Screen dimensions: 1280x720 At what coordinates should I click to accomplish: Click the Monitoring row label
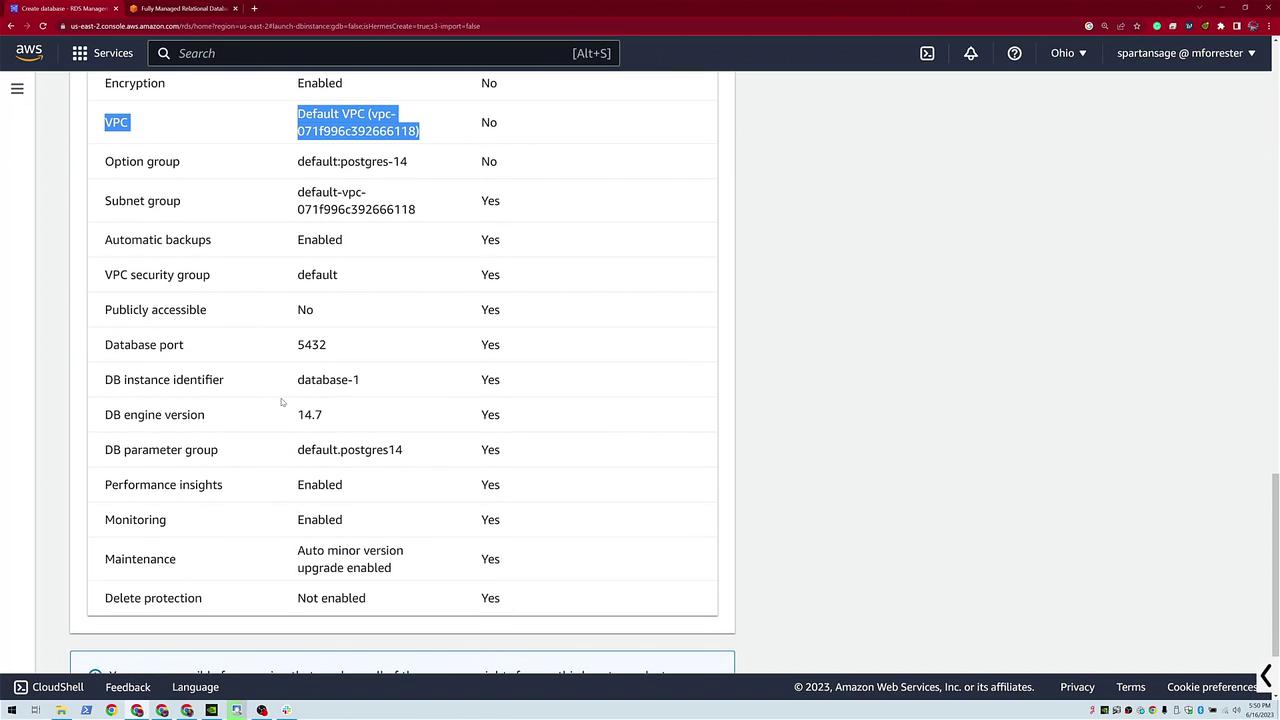[135, 520]
